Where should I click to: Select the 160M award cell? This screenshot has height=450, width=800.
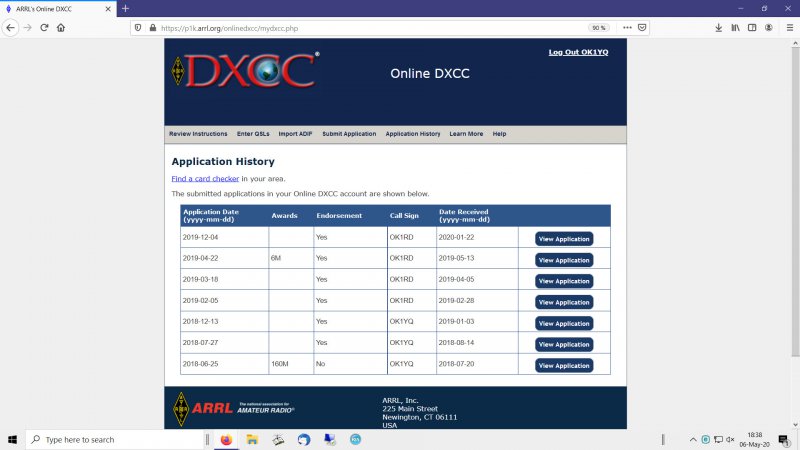291,364
